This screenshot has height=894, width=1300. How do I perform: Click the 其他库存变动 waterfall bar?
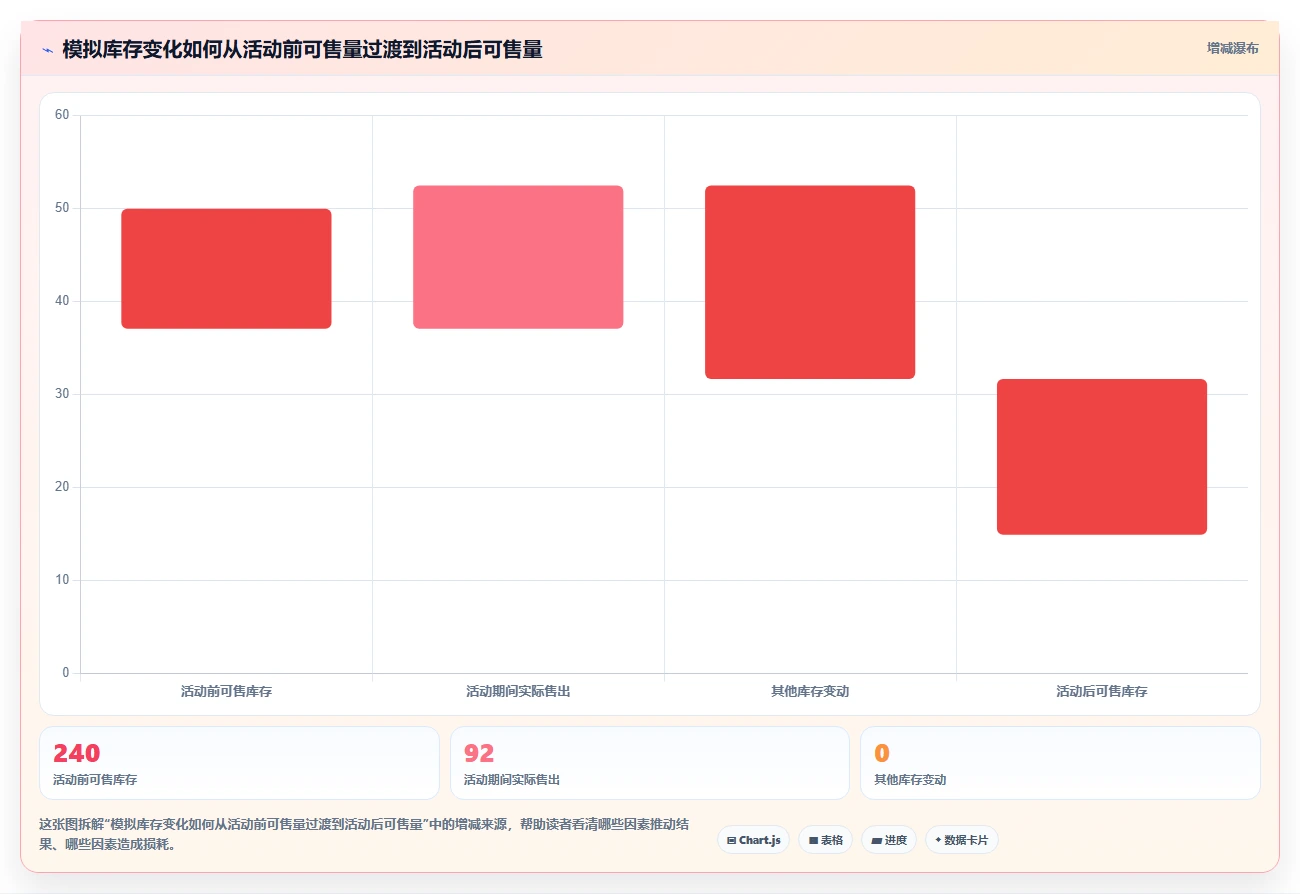810,282
